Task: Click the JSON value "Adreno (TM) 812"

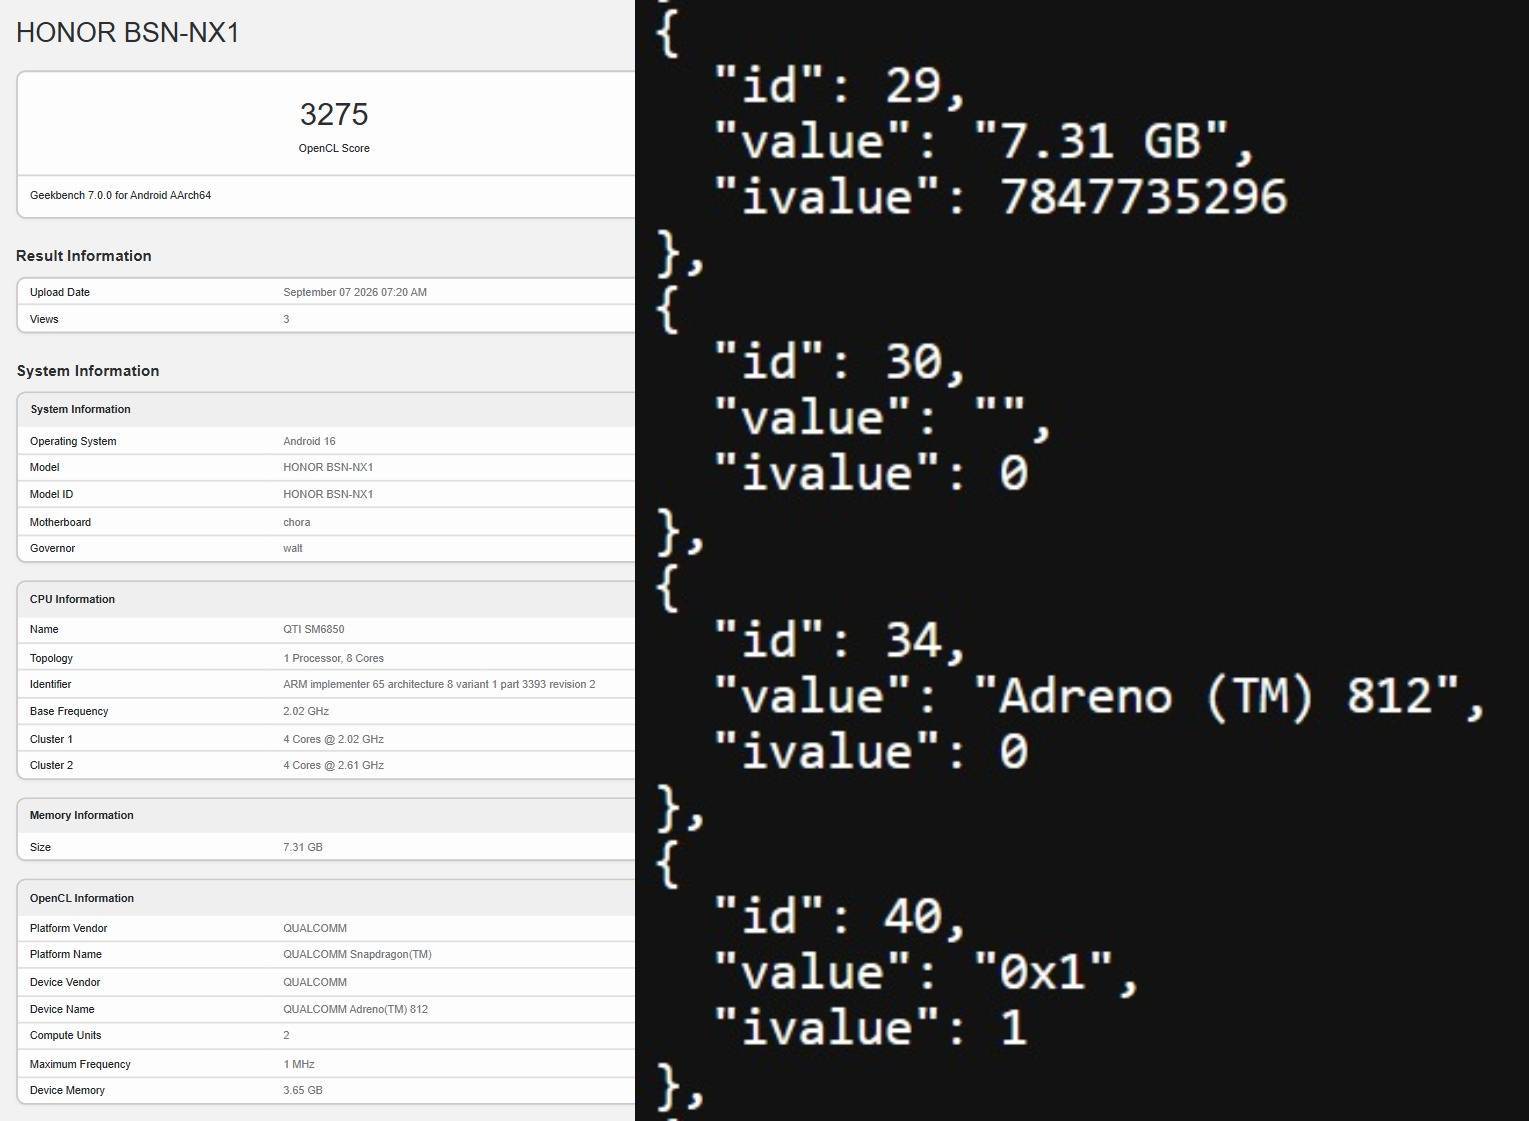Action: click(x=1217, y=695)
